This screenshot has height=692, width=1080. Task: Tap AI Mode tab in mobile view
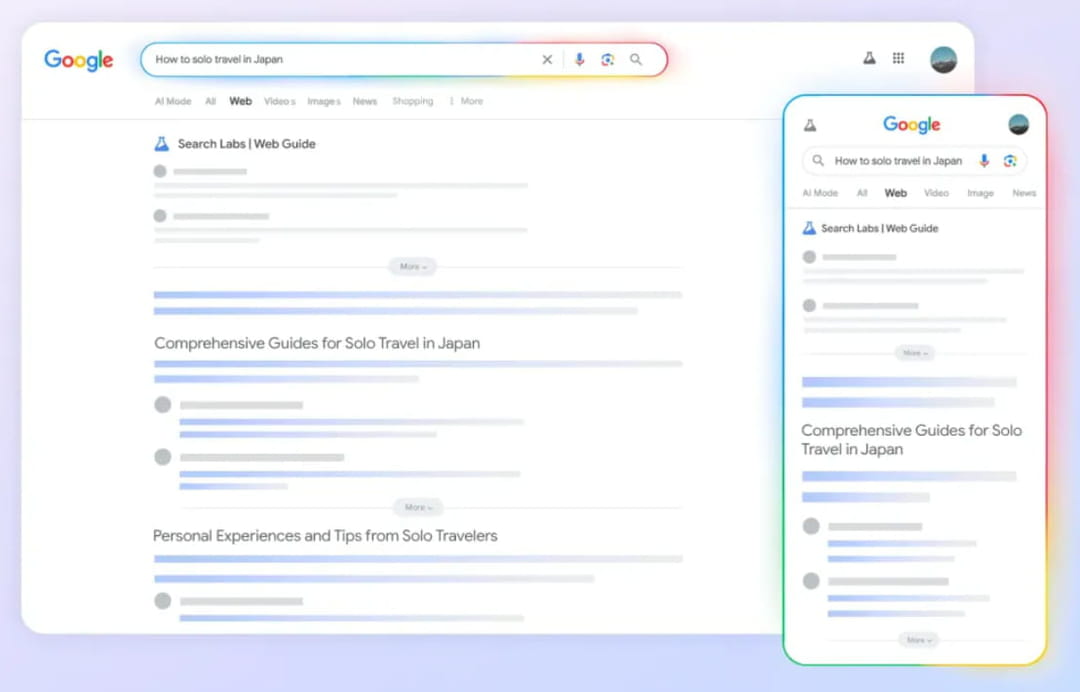pyautogui.click(x=820, y=193)
